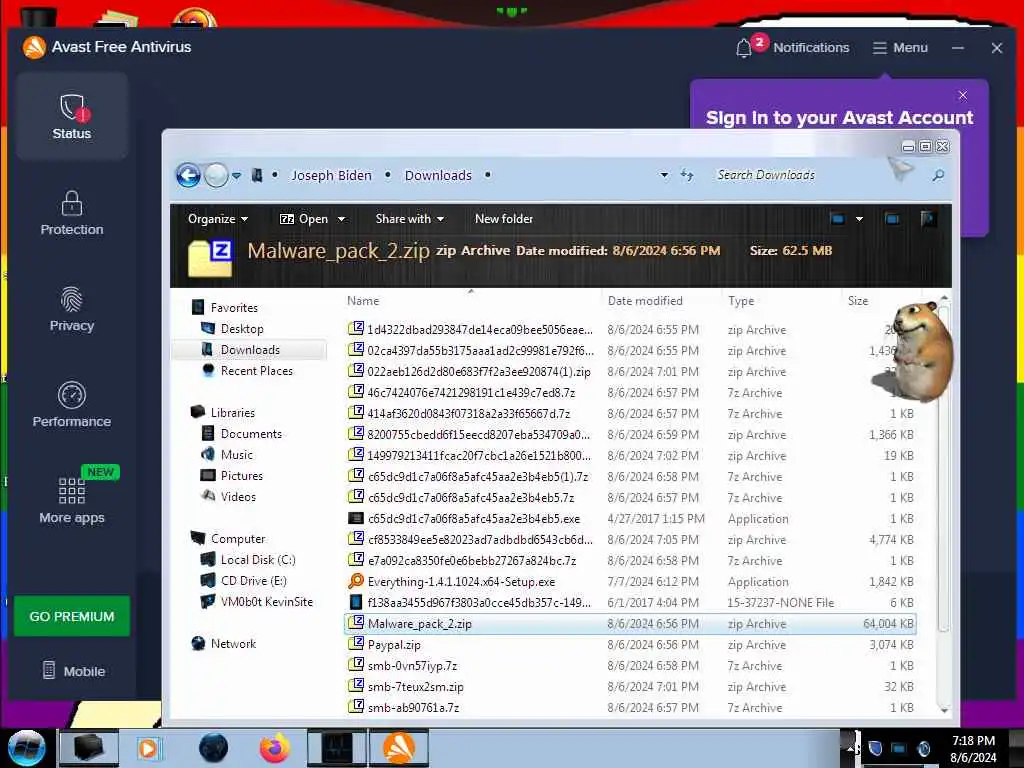Open Avast Protection section
The width and height of the screenshot is (1024, 768).
pos(72,213)
